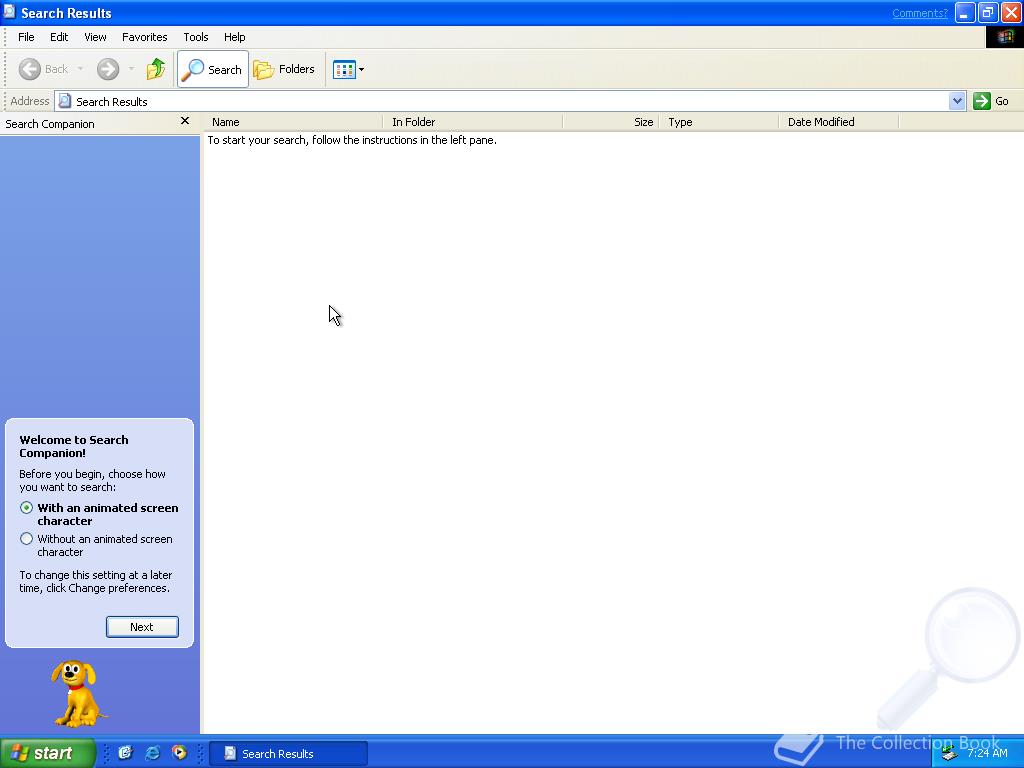Screen dimensions: 1024x768
Task: Sort by Date Modified column header
Action: click(x=839, y=122)
